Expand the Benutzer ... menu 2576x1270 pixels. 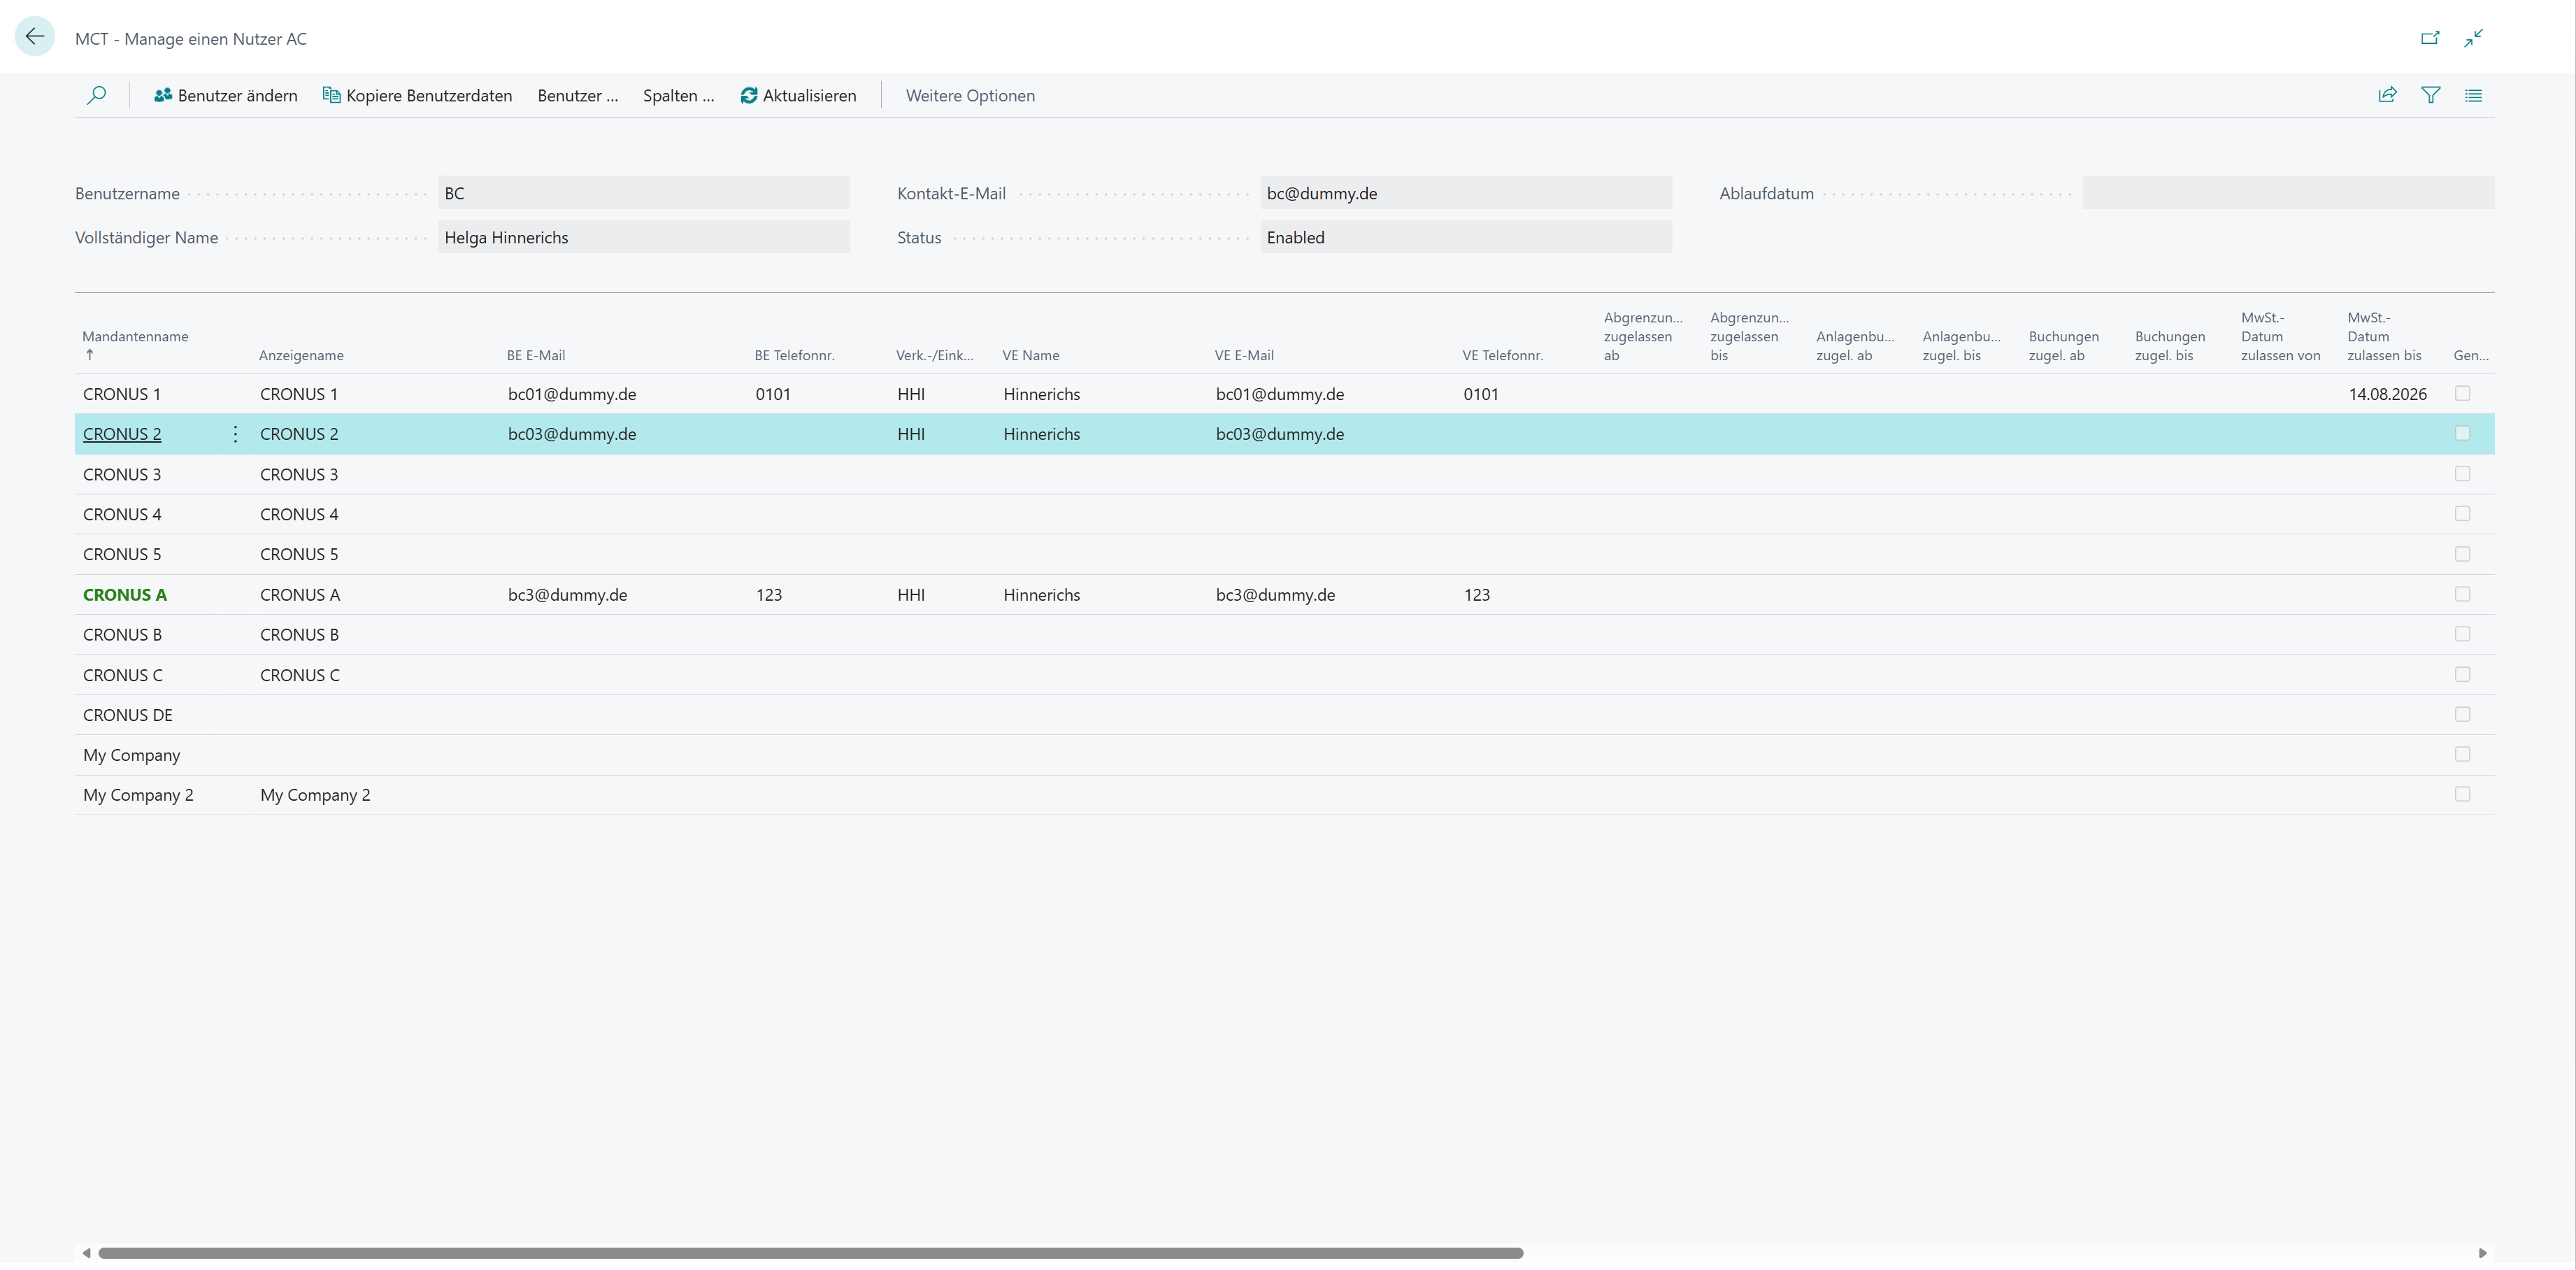click(x=577, y=95)
